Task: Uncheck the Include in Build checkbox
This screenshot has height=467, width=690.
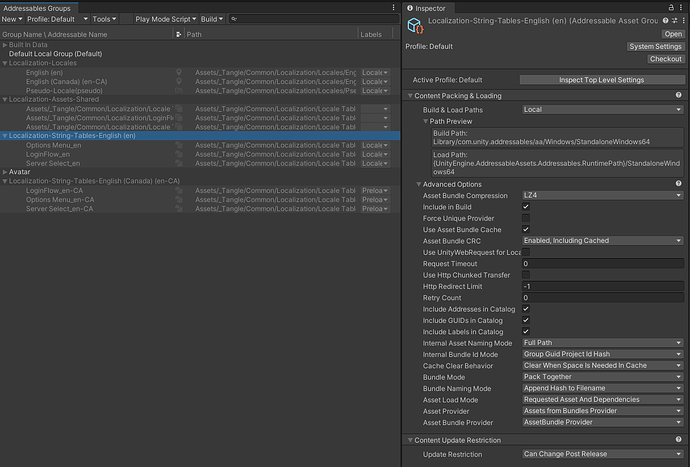Action: tap(526, 207)
